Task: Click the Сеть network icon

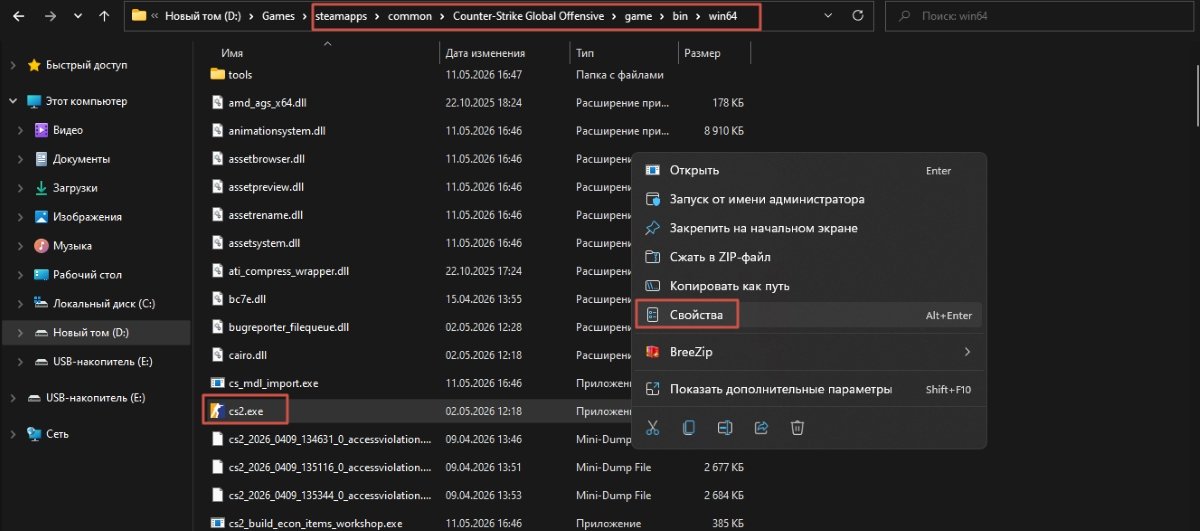Action: (34, 434)
